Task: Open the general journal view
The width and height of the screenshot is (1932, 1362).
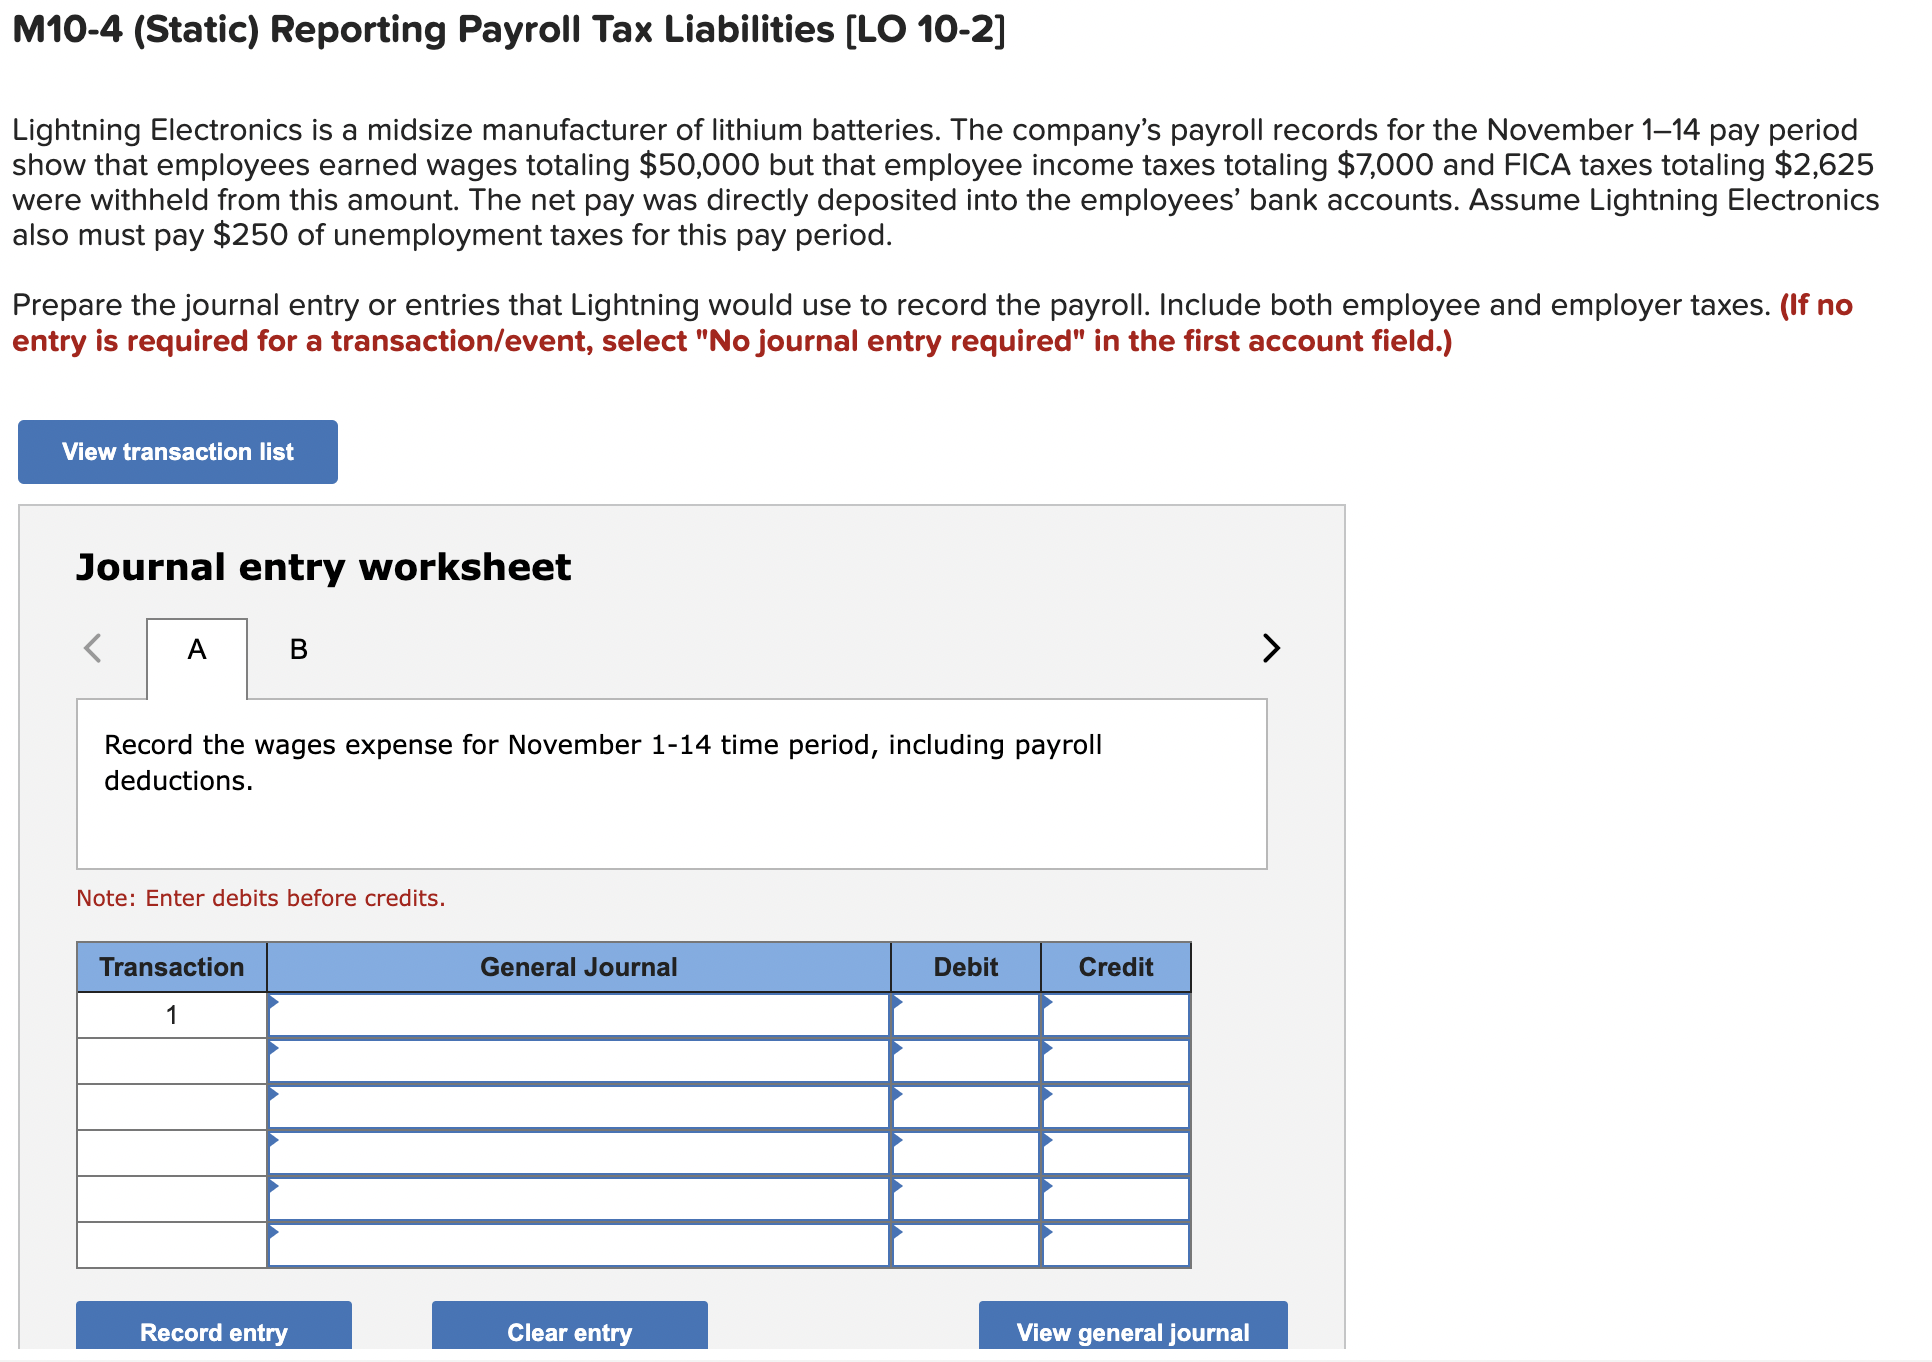Action: (1132, 1332)
